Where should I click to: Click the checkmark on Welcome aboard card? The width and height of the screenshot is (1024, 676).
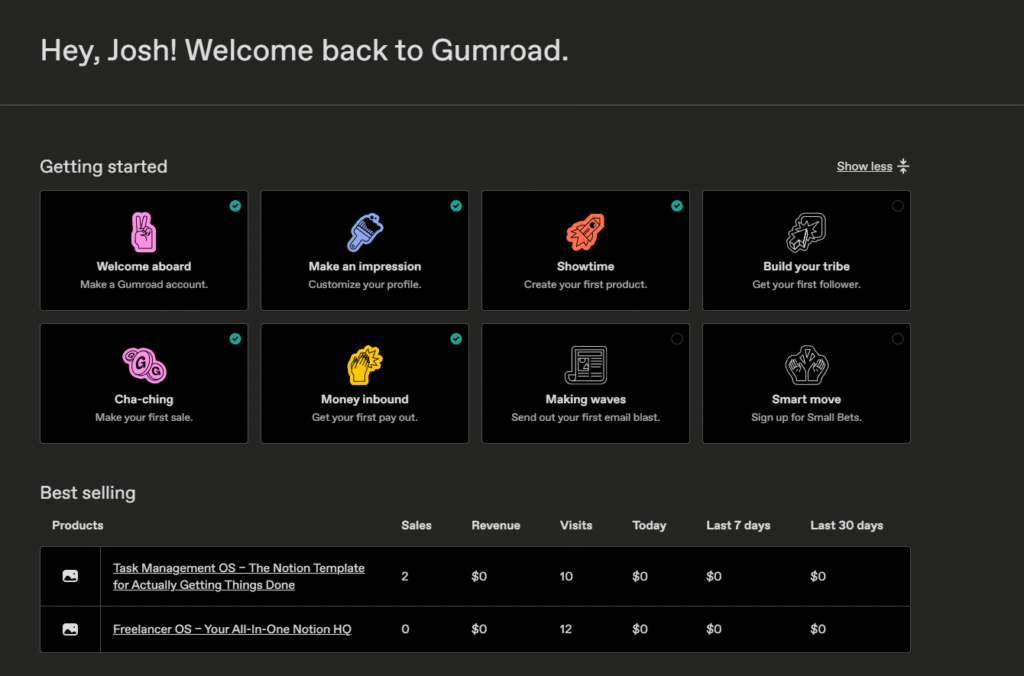(x=235, y=206)
